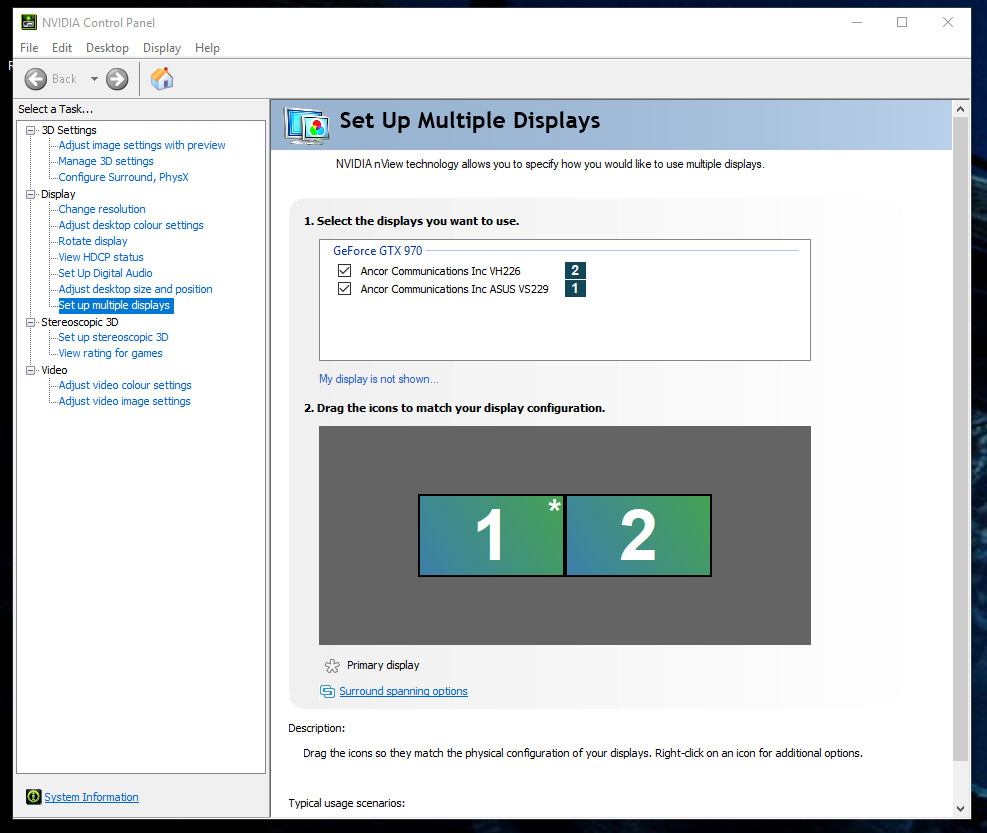987x833 pixels.
Task: Select Set up multiple displays task
Action: [x=115, y=305]
